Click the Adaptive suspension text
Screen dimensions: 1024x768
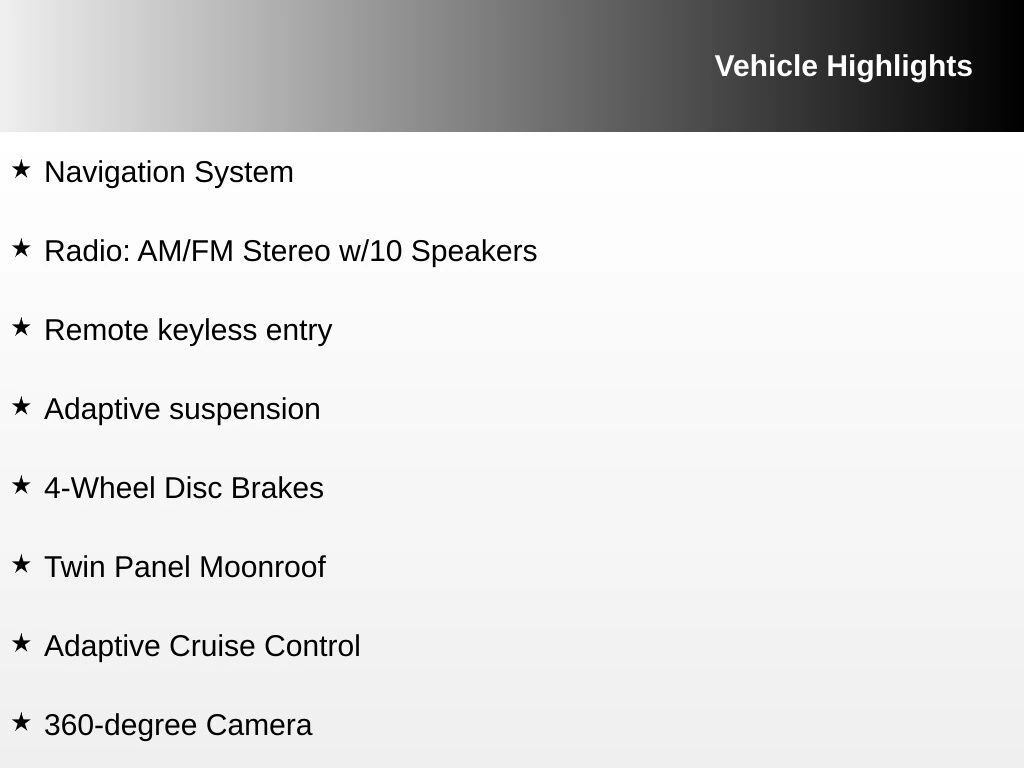(x=182, y=409)
